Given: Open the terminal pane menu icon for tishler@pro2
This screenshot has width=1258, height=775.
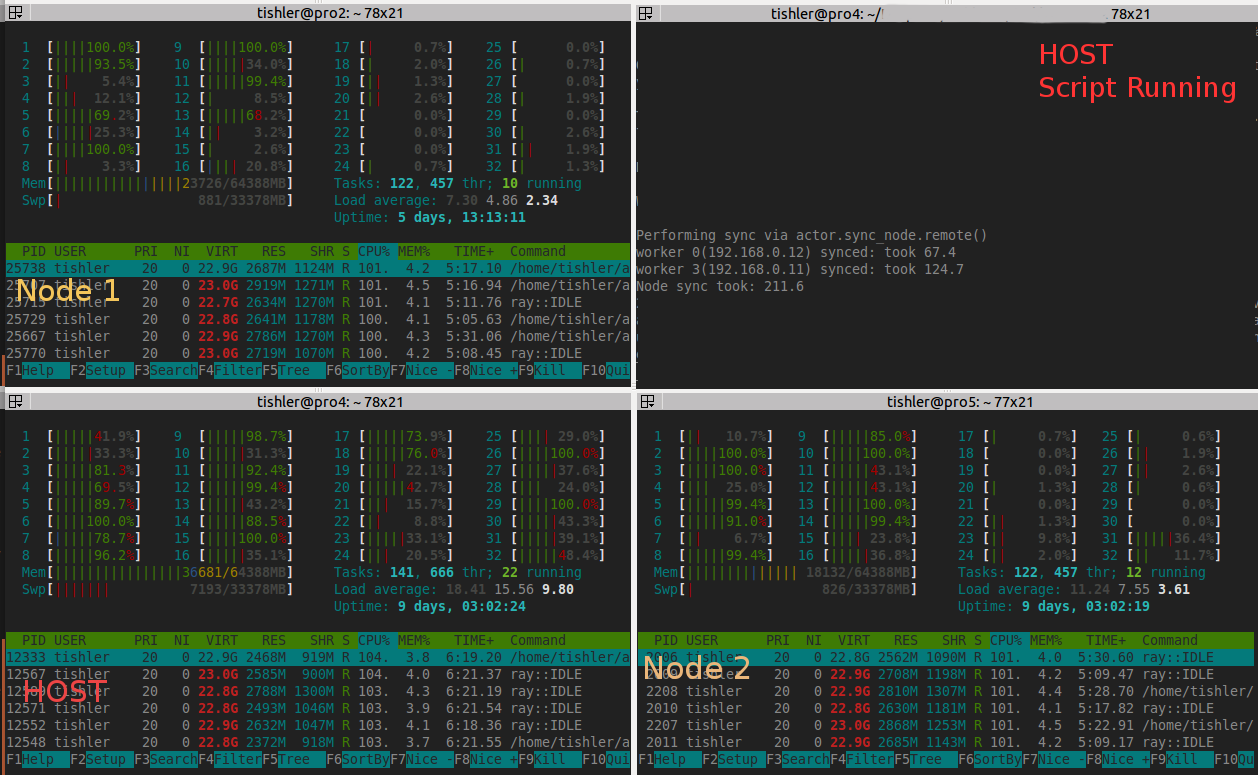Looking at the screenshot, I should pyautogui.click(x=15, y=13).
